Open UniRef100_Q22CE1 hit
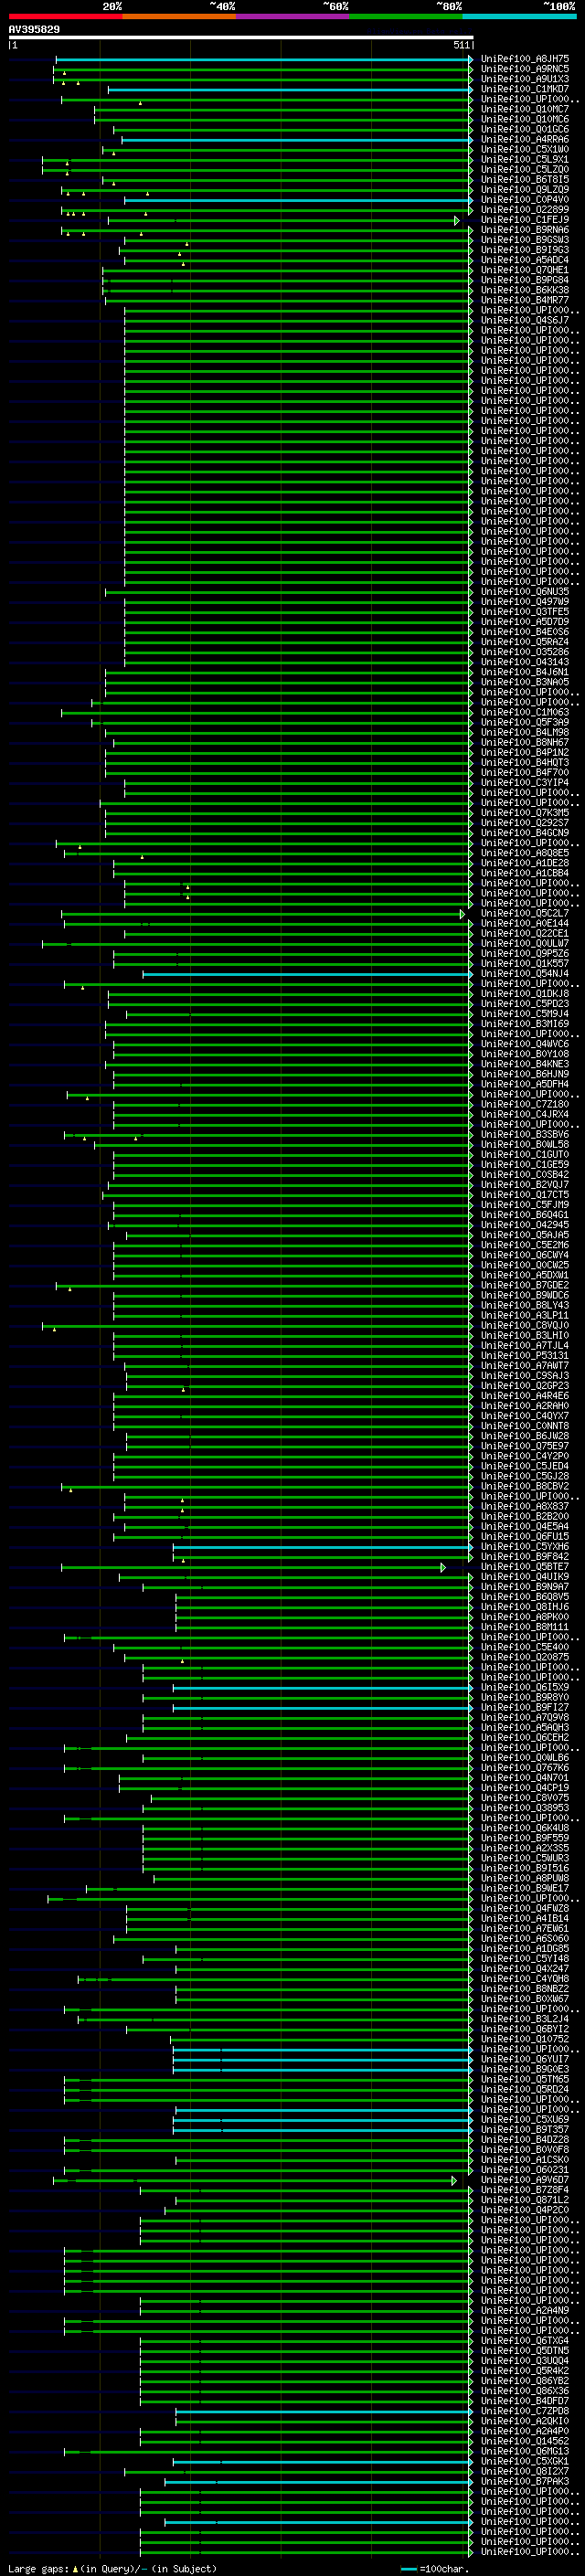585x2576 pixels. coord(525,933)
